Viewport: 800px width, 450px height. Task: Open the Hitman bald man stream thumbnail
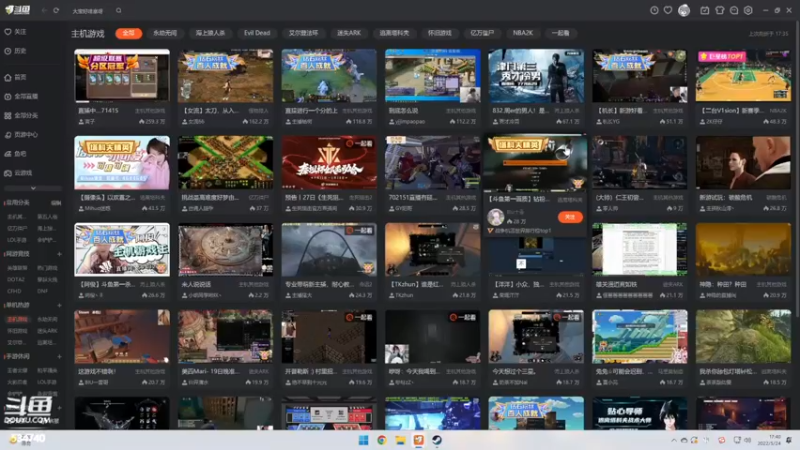tap(743, 162)
